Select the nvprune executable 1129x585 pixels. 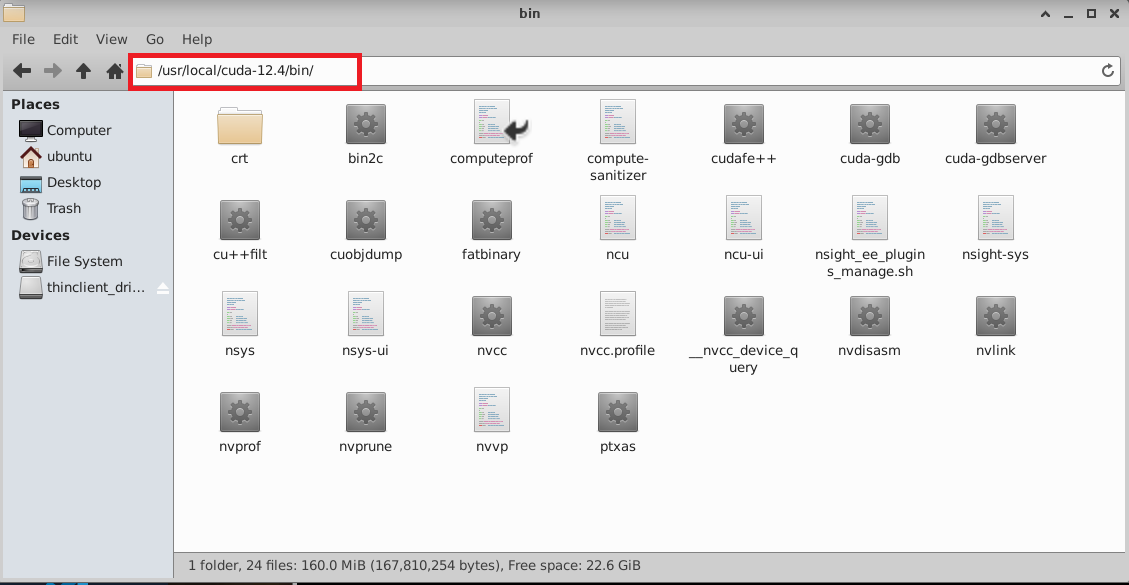pos(365,412)
